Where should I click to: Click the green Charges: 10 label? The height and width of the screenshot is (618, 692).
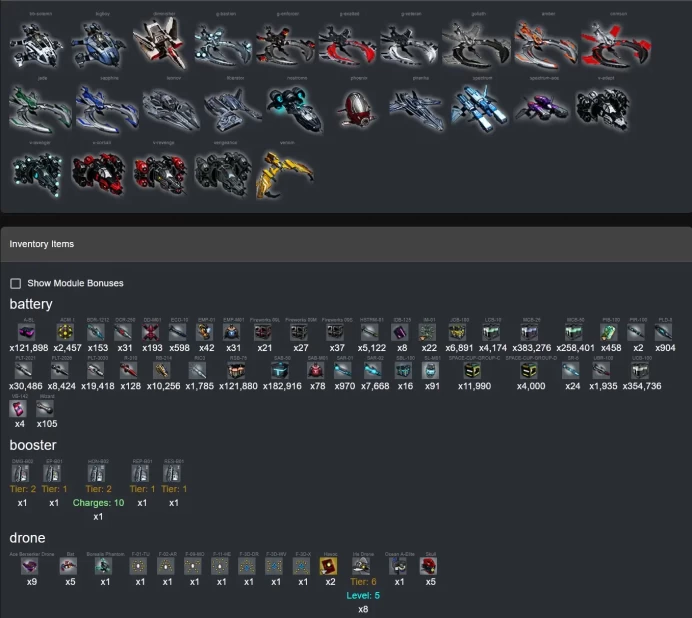click(98, 503)
